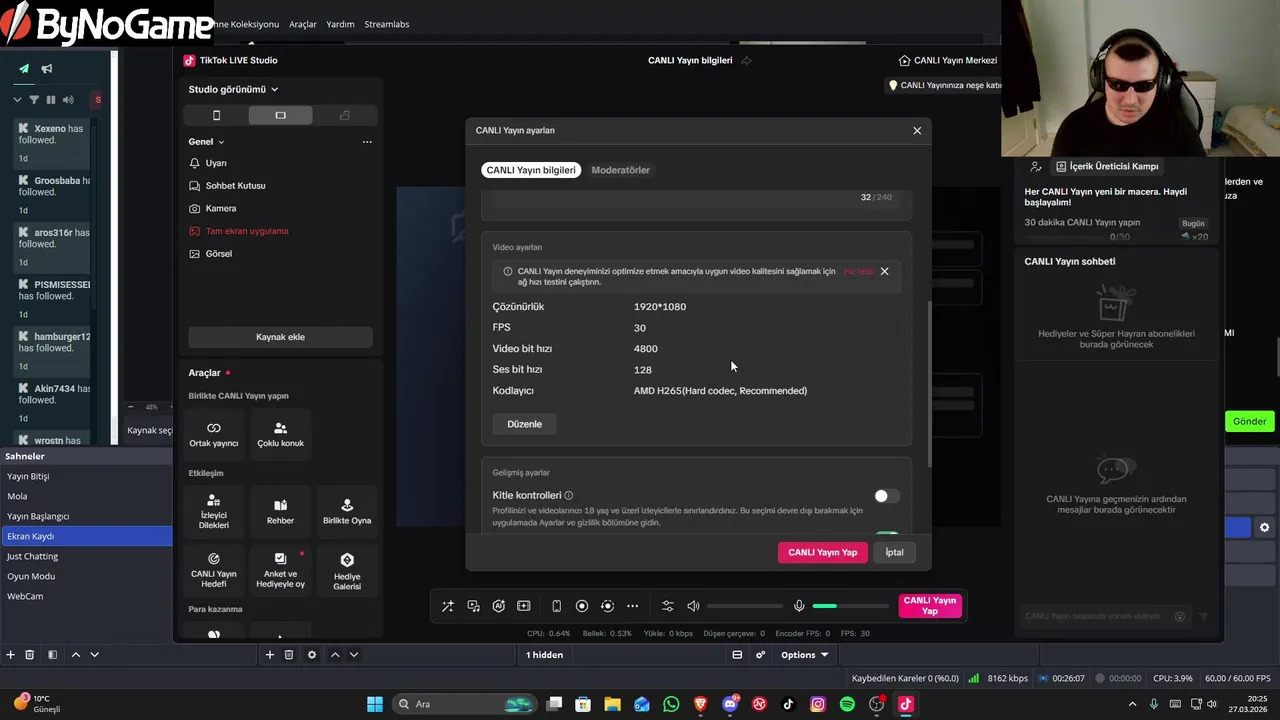Switch to the Moderatörler tab
The width and height of the screenshot is (1280, 720).
(620, 170)
